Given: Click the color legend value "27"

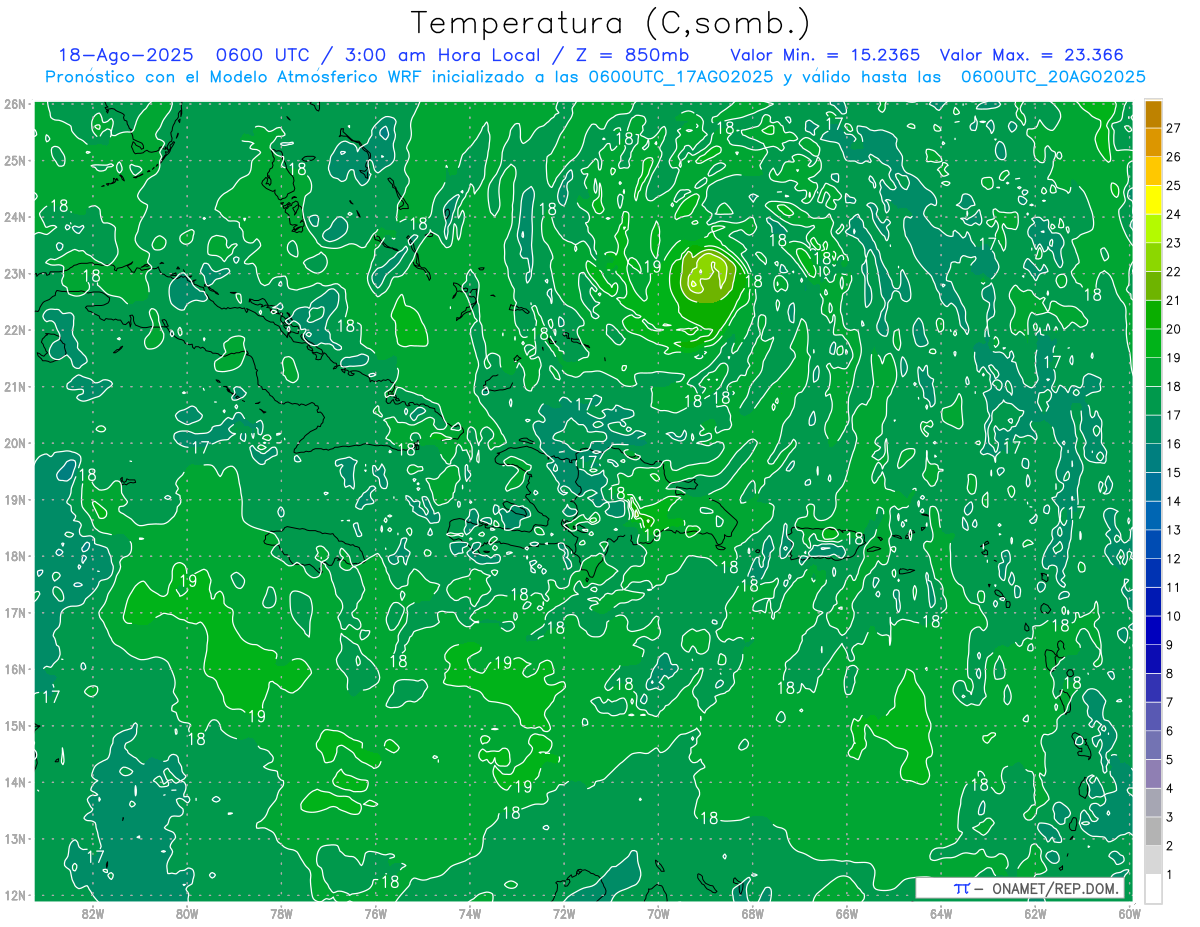Looking at the screenshot, I should [x=1174, y=128].
